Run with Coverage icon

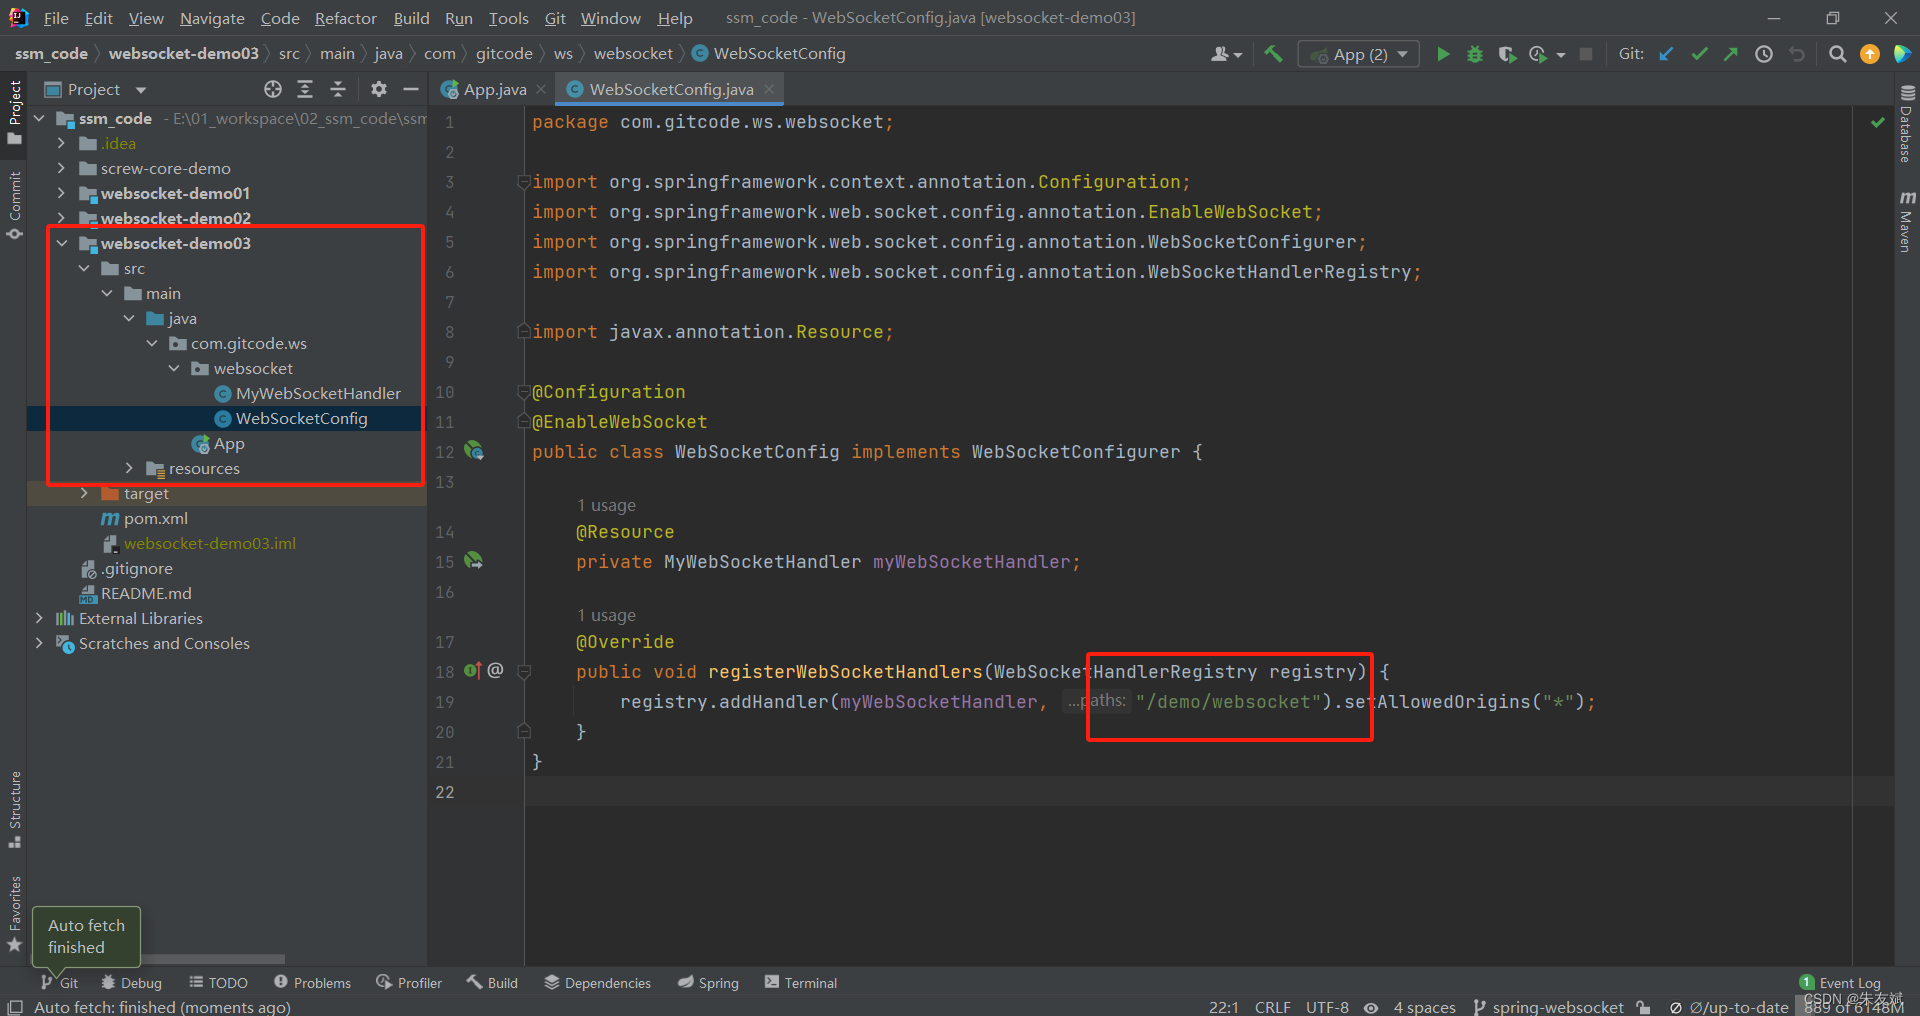(1507, 54)
